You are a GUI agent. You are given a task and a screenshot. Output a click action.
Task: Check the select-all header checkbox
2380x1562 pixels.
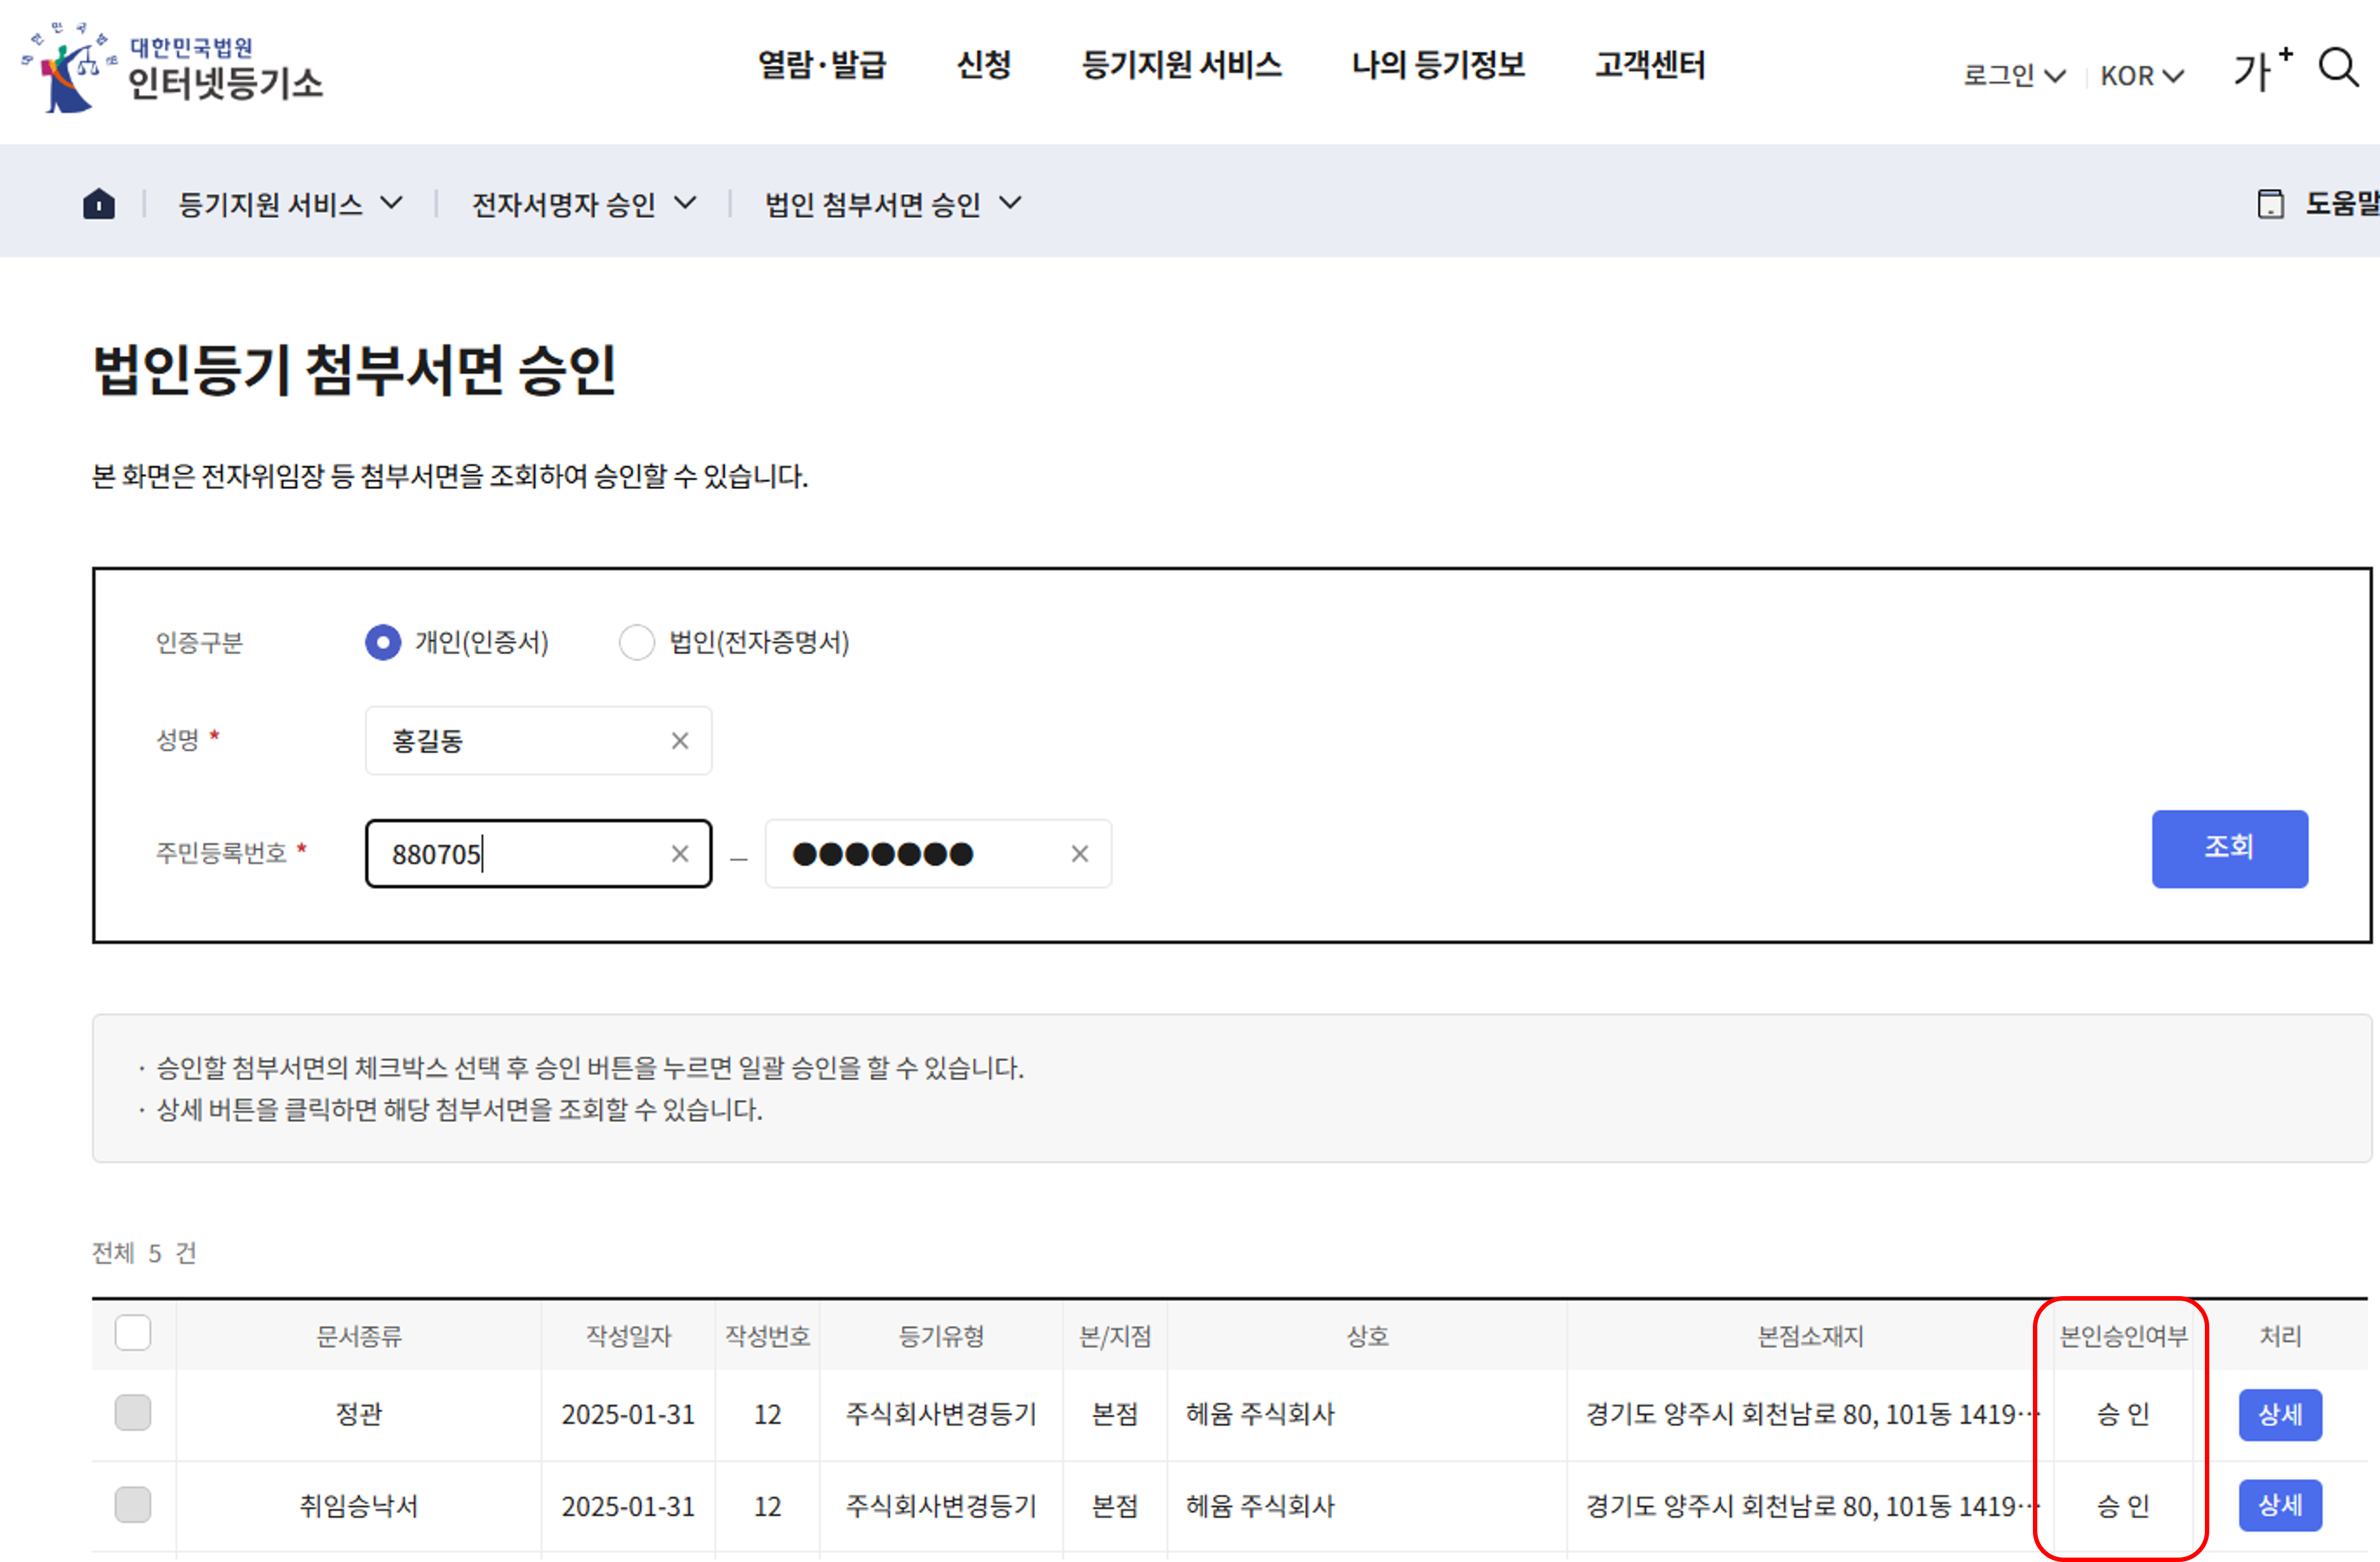coord(133,1333)
